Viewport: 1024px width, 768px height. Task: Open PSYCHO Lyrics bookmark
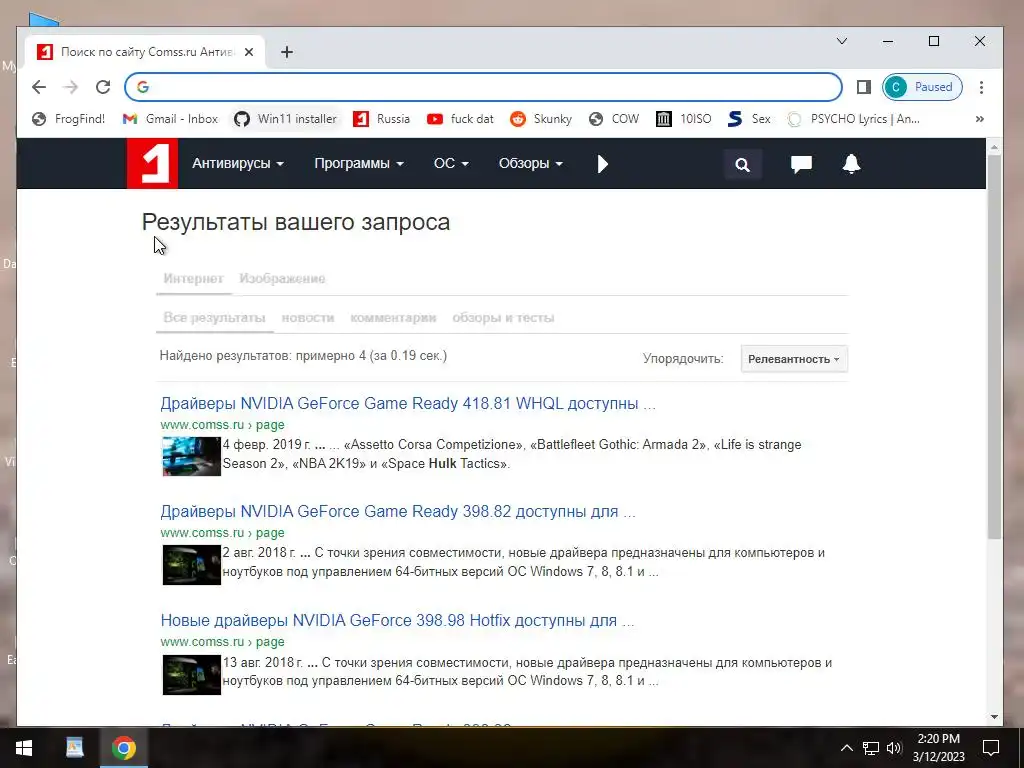point(854,119)
